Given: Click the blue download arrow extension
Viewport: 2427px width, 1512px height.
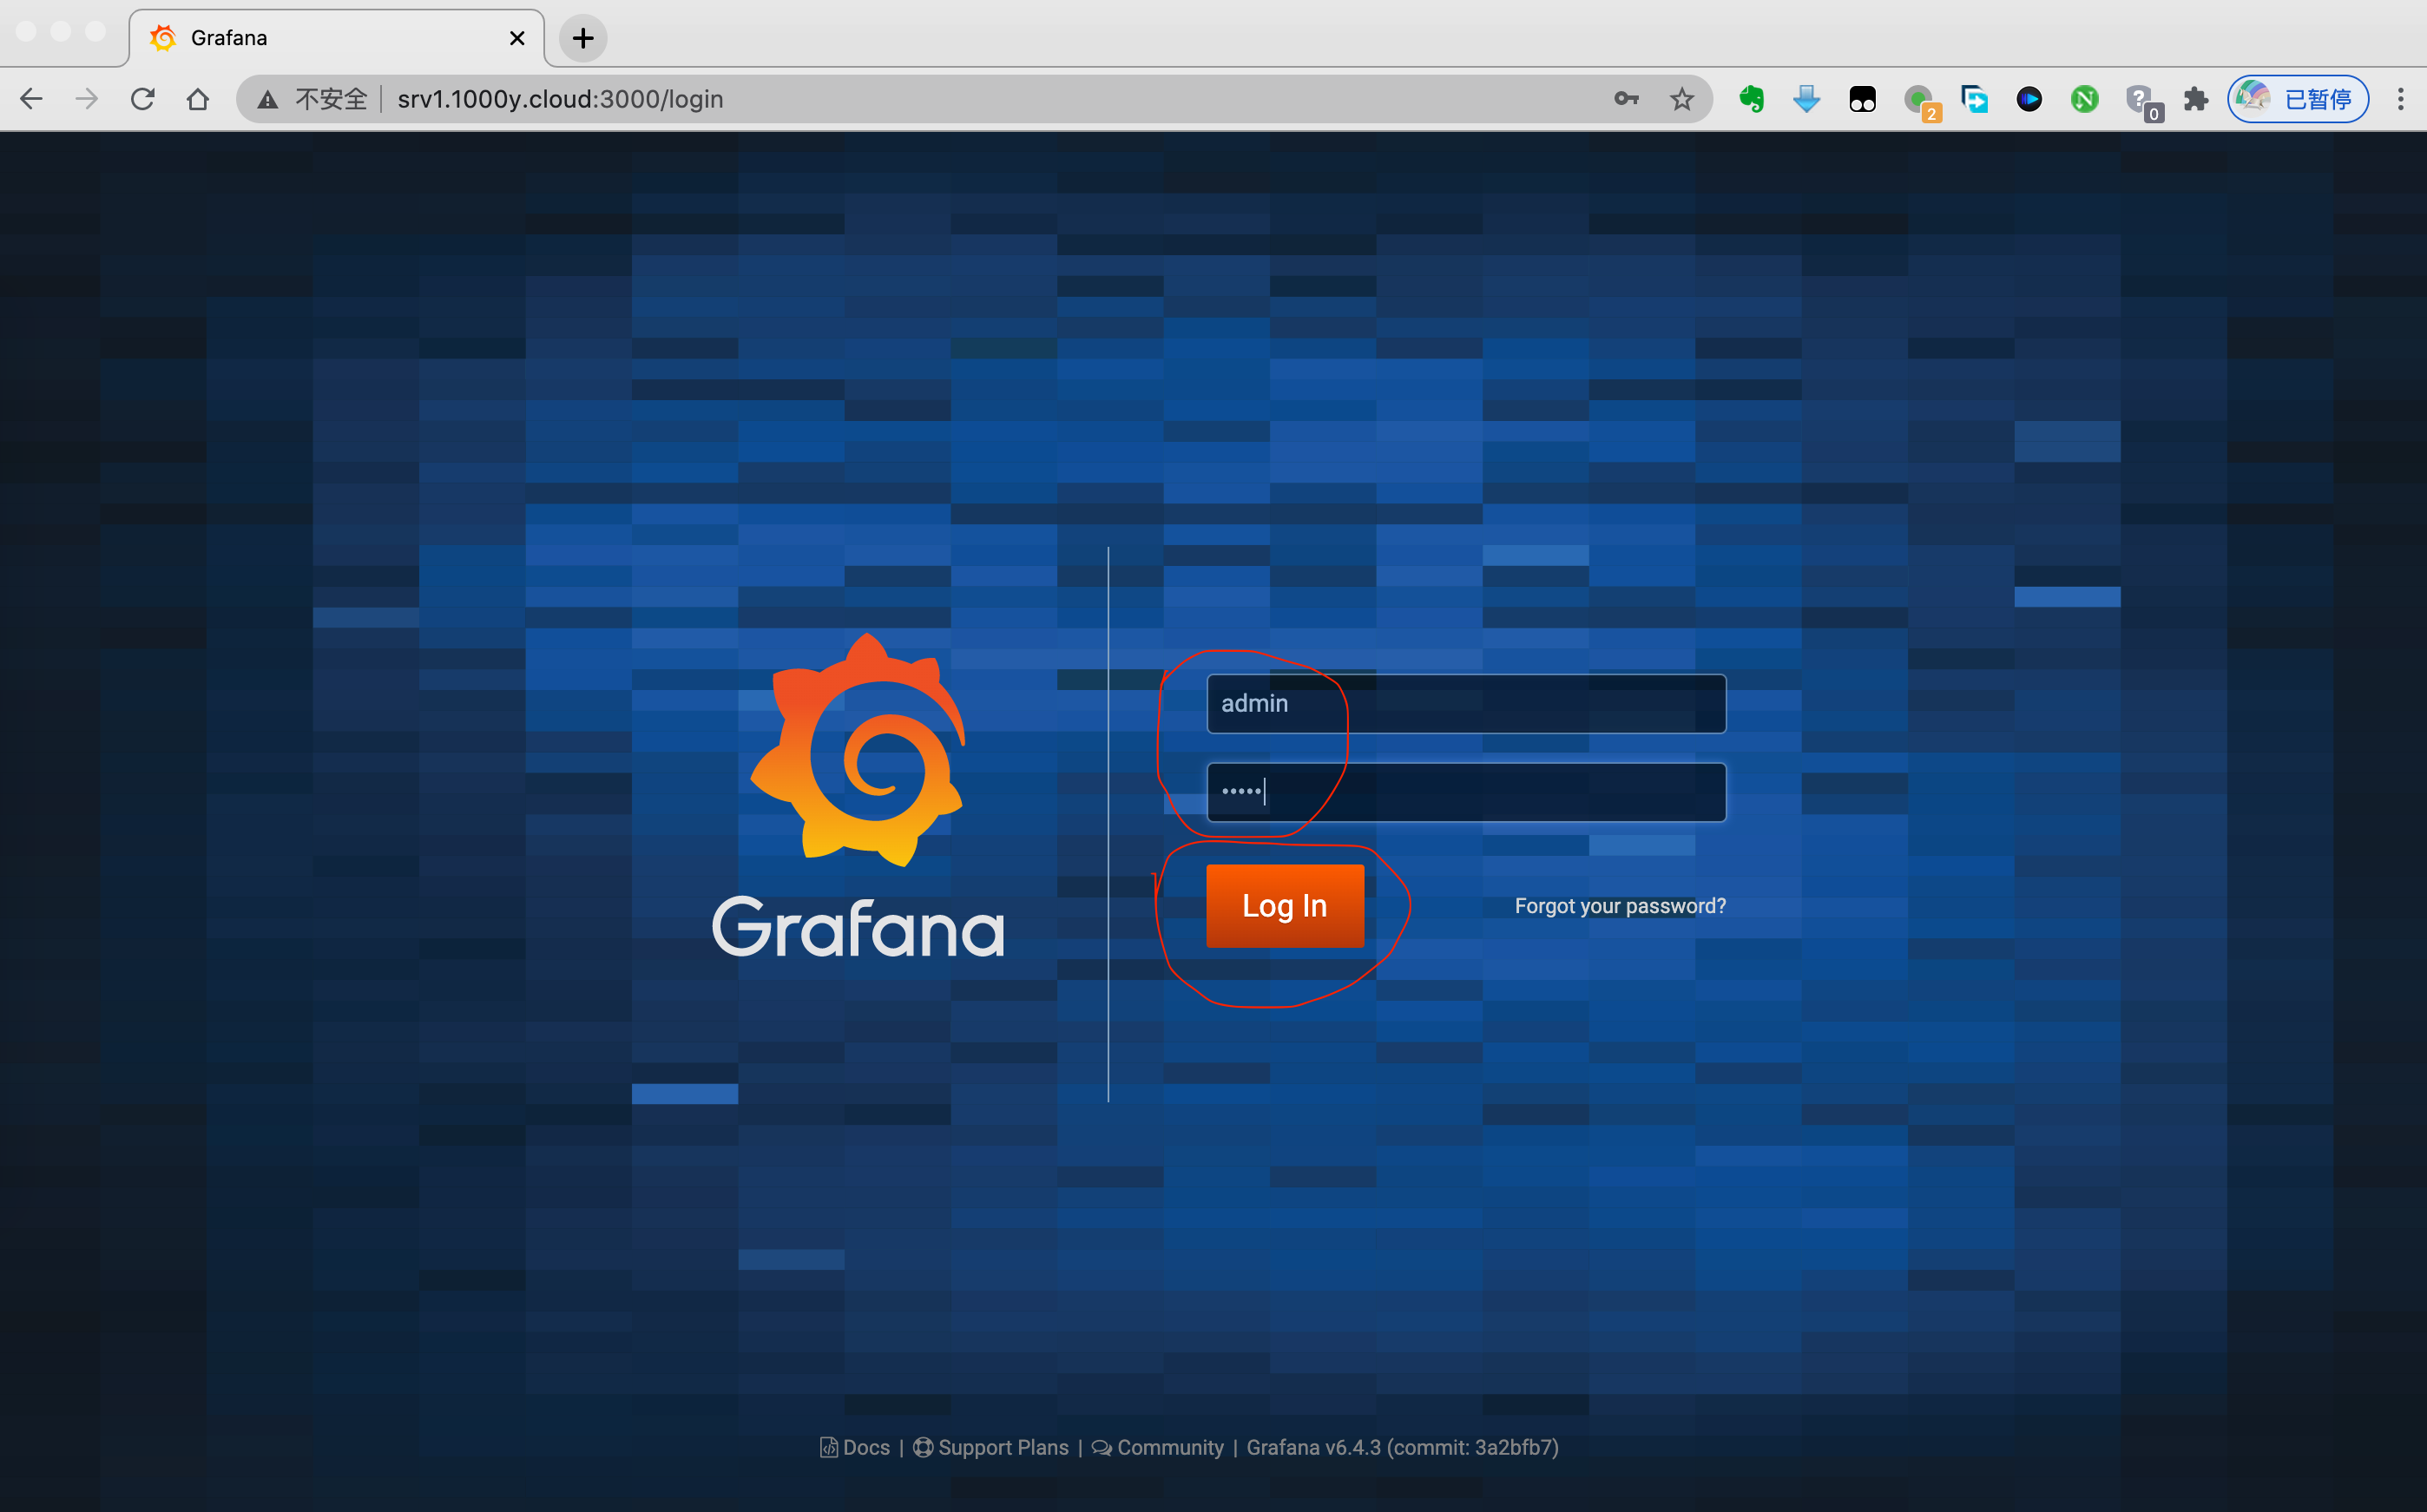Looking at the screenshot, I should click(1806, 99).
